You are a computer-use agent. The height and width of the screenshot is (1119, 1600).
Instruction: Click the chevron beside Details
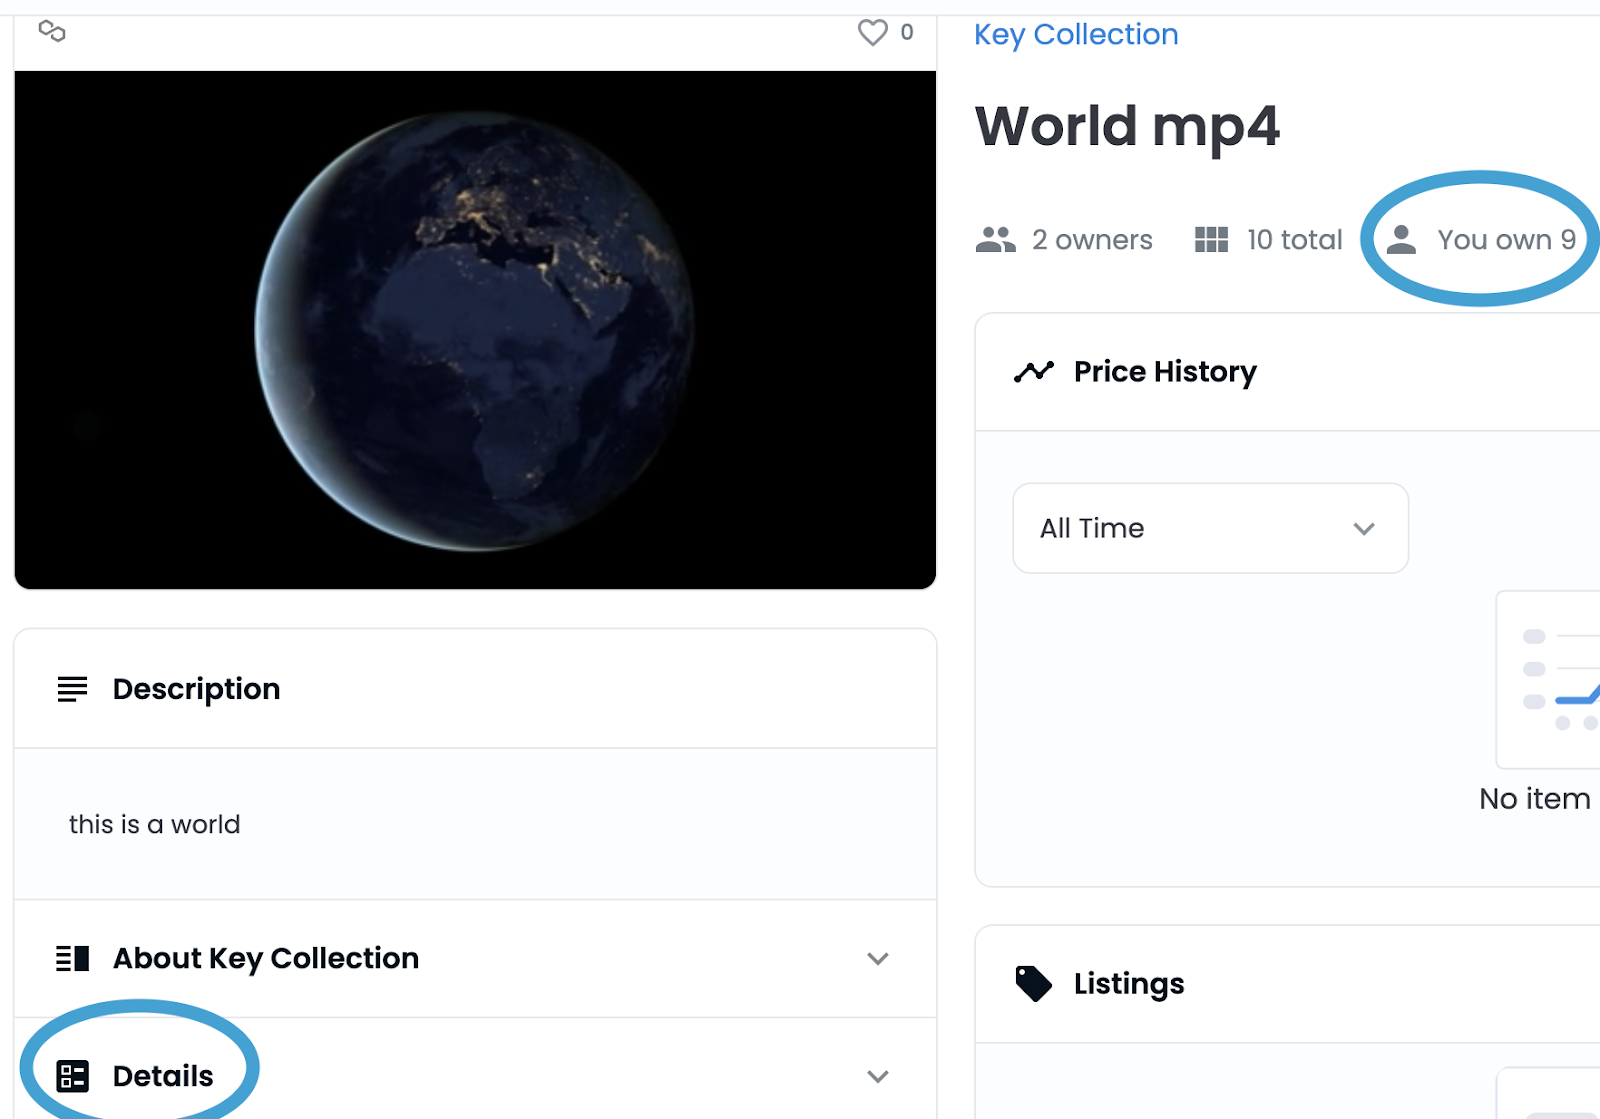[878, 1077]
